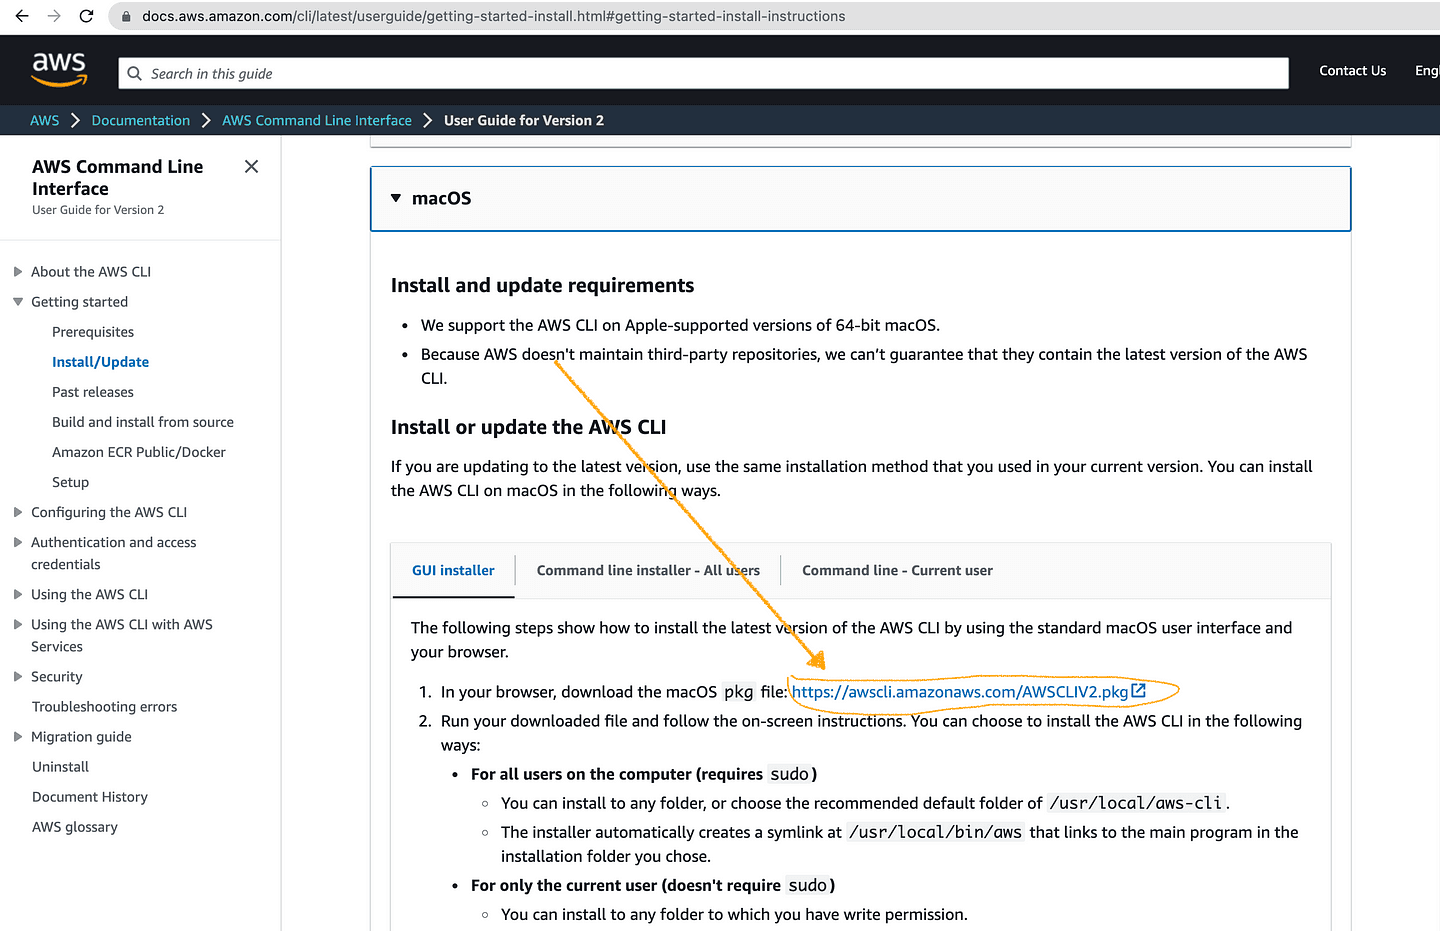Open Build and install from source
Image resolution: width=1440 pixels, height=931 pixels.
pos(143,422)
